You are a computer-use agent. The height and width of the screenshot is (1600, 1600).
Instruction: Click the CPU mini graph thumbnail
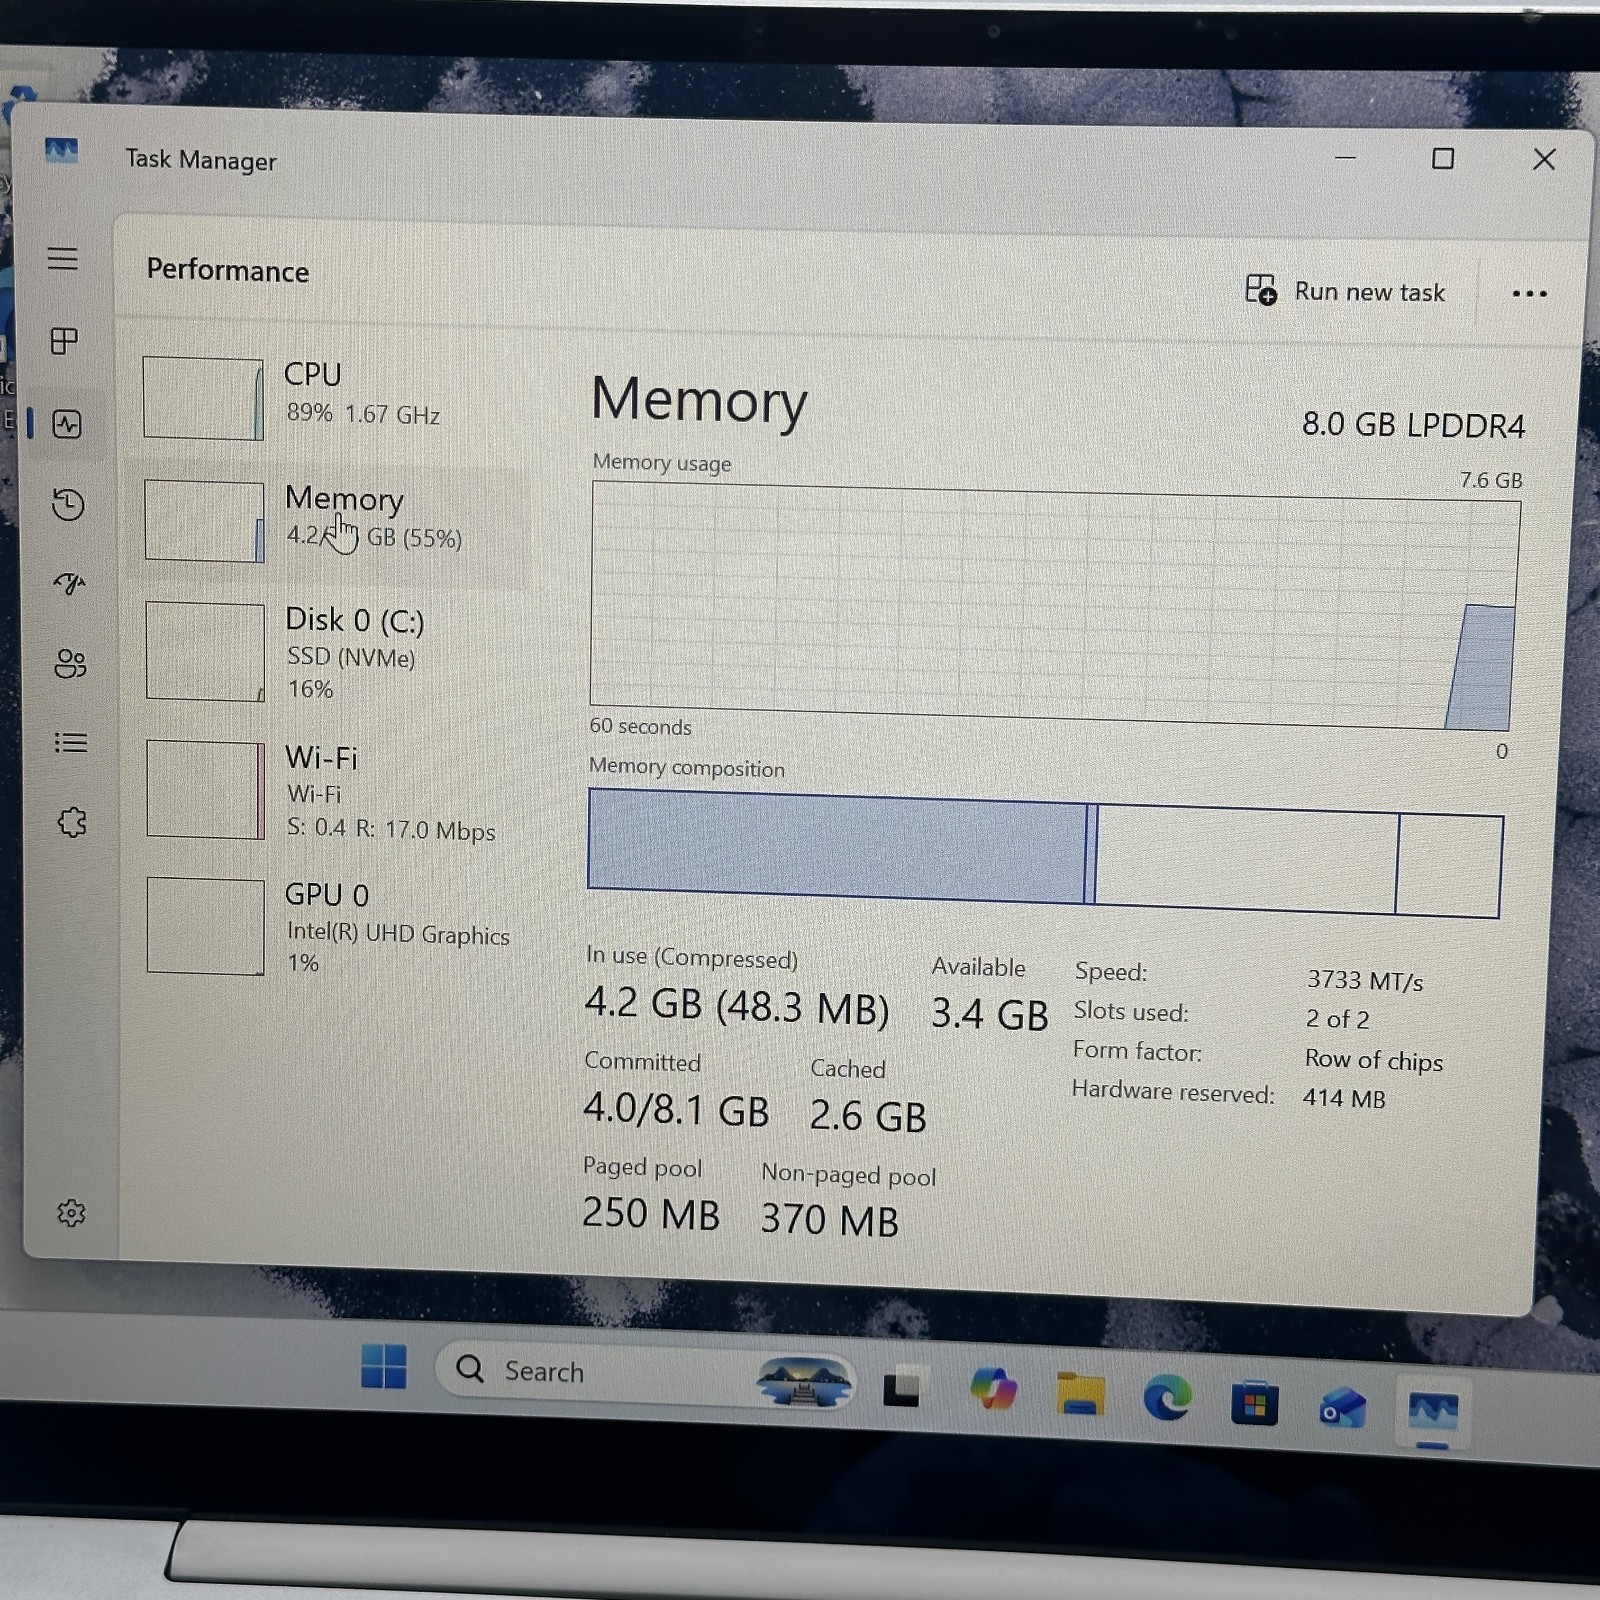pyautogui.click(x=203, y=398)
